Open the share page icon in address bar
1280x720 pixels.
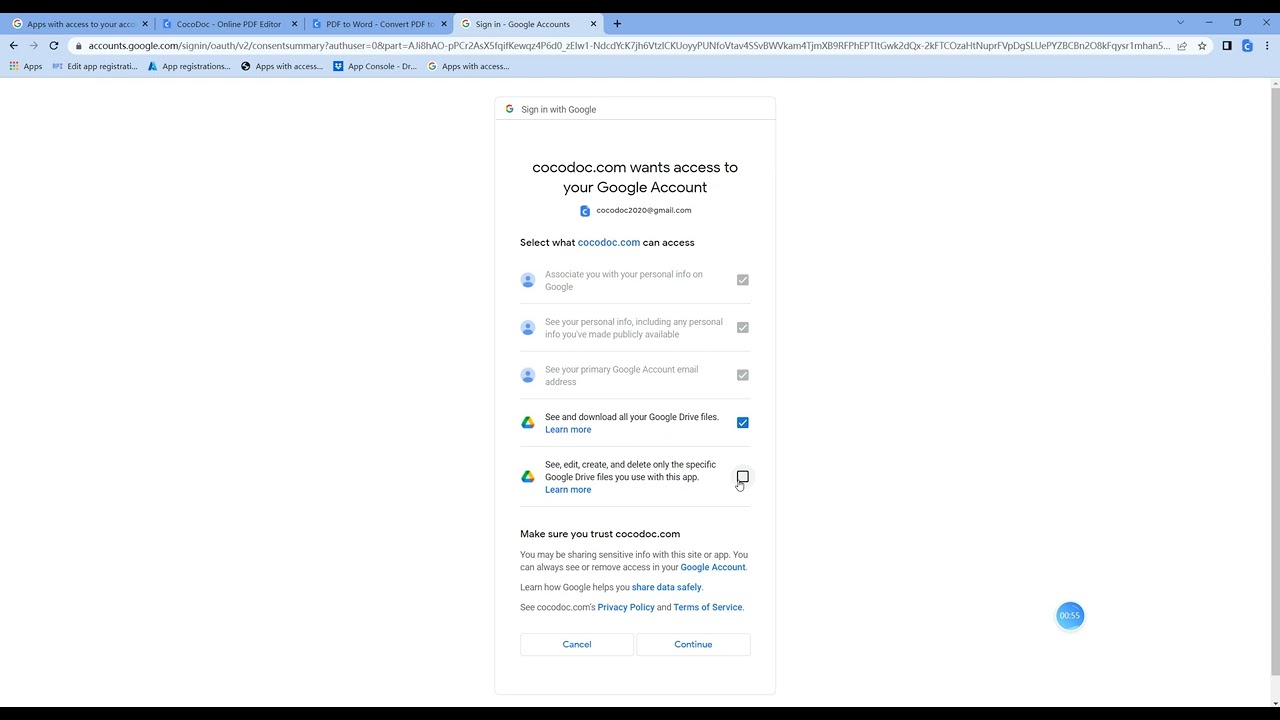(1182, 45)
